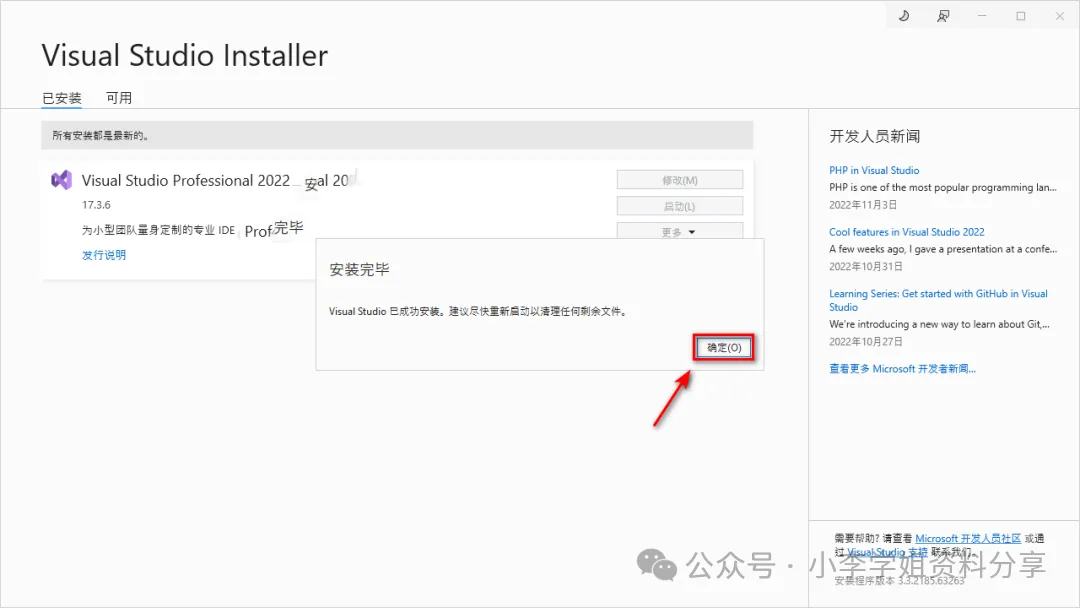The width and height of the screenshot is (1080, 608).
Task: Click the date 2022年10月27日
Action: pyautogui.click(x=866, y=342)
